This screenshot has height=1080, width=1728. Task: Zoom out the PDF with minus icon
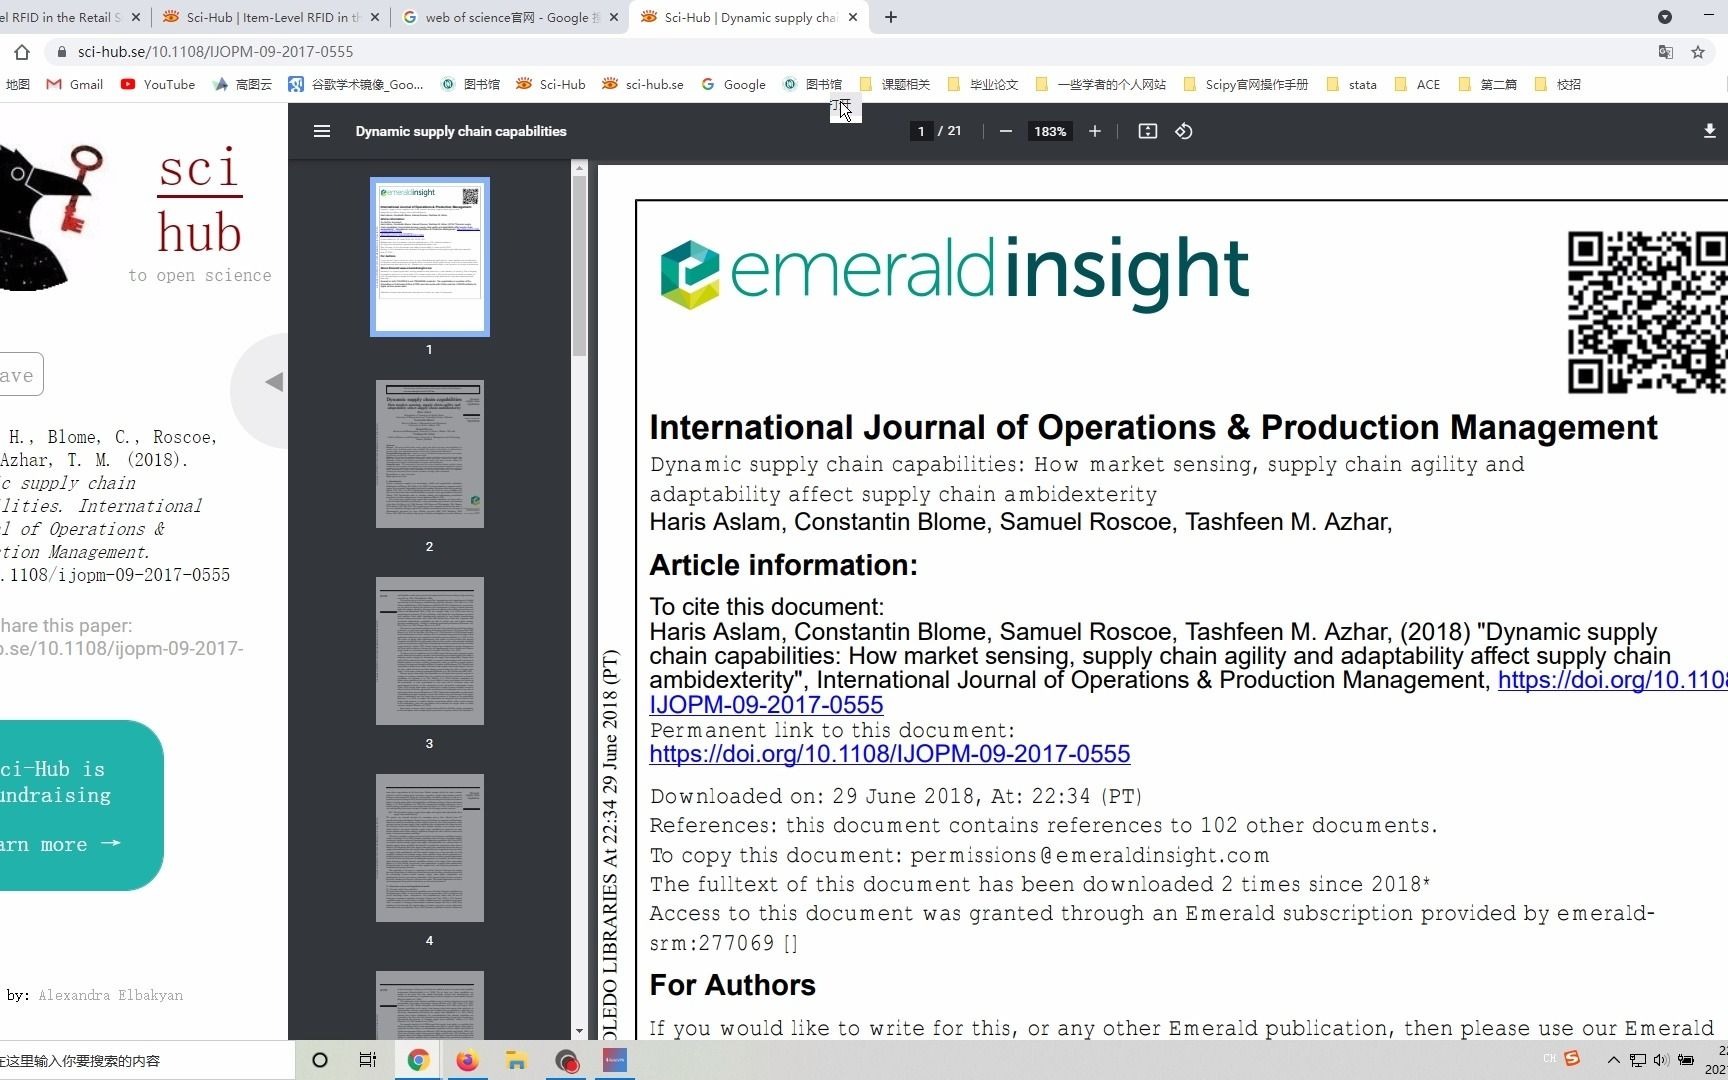[x=1006, y=131]
